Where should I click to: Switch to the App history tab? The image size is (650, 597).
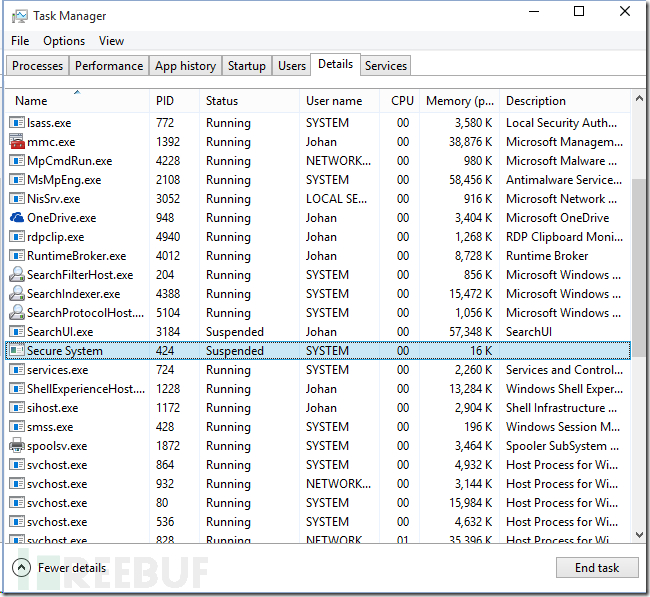coord(185,66)
